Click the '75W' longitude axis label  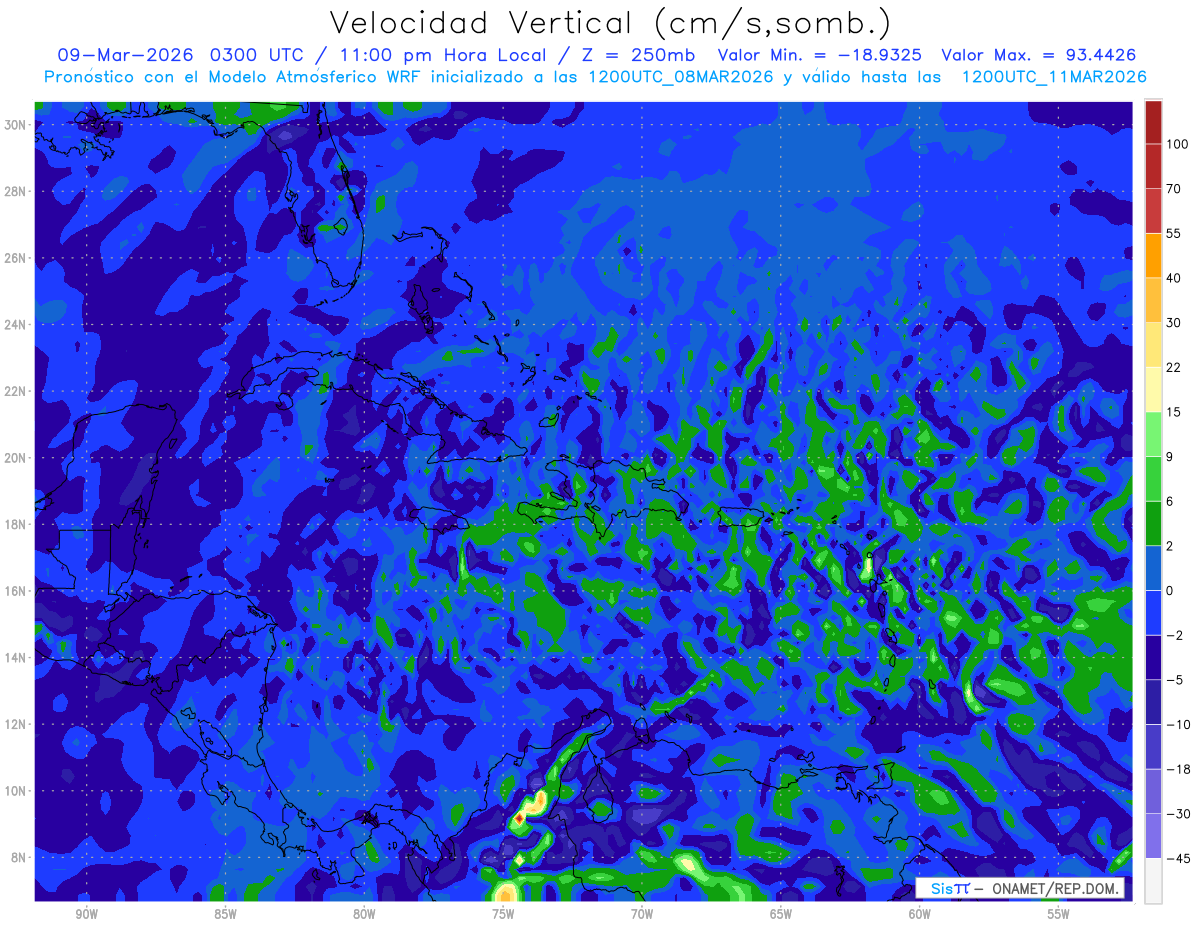click(x=503, y=914)
